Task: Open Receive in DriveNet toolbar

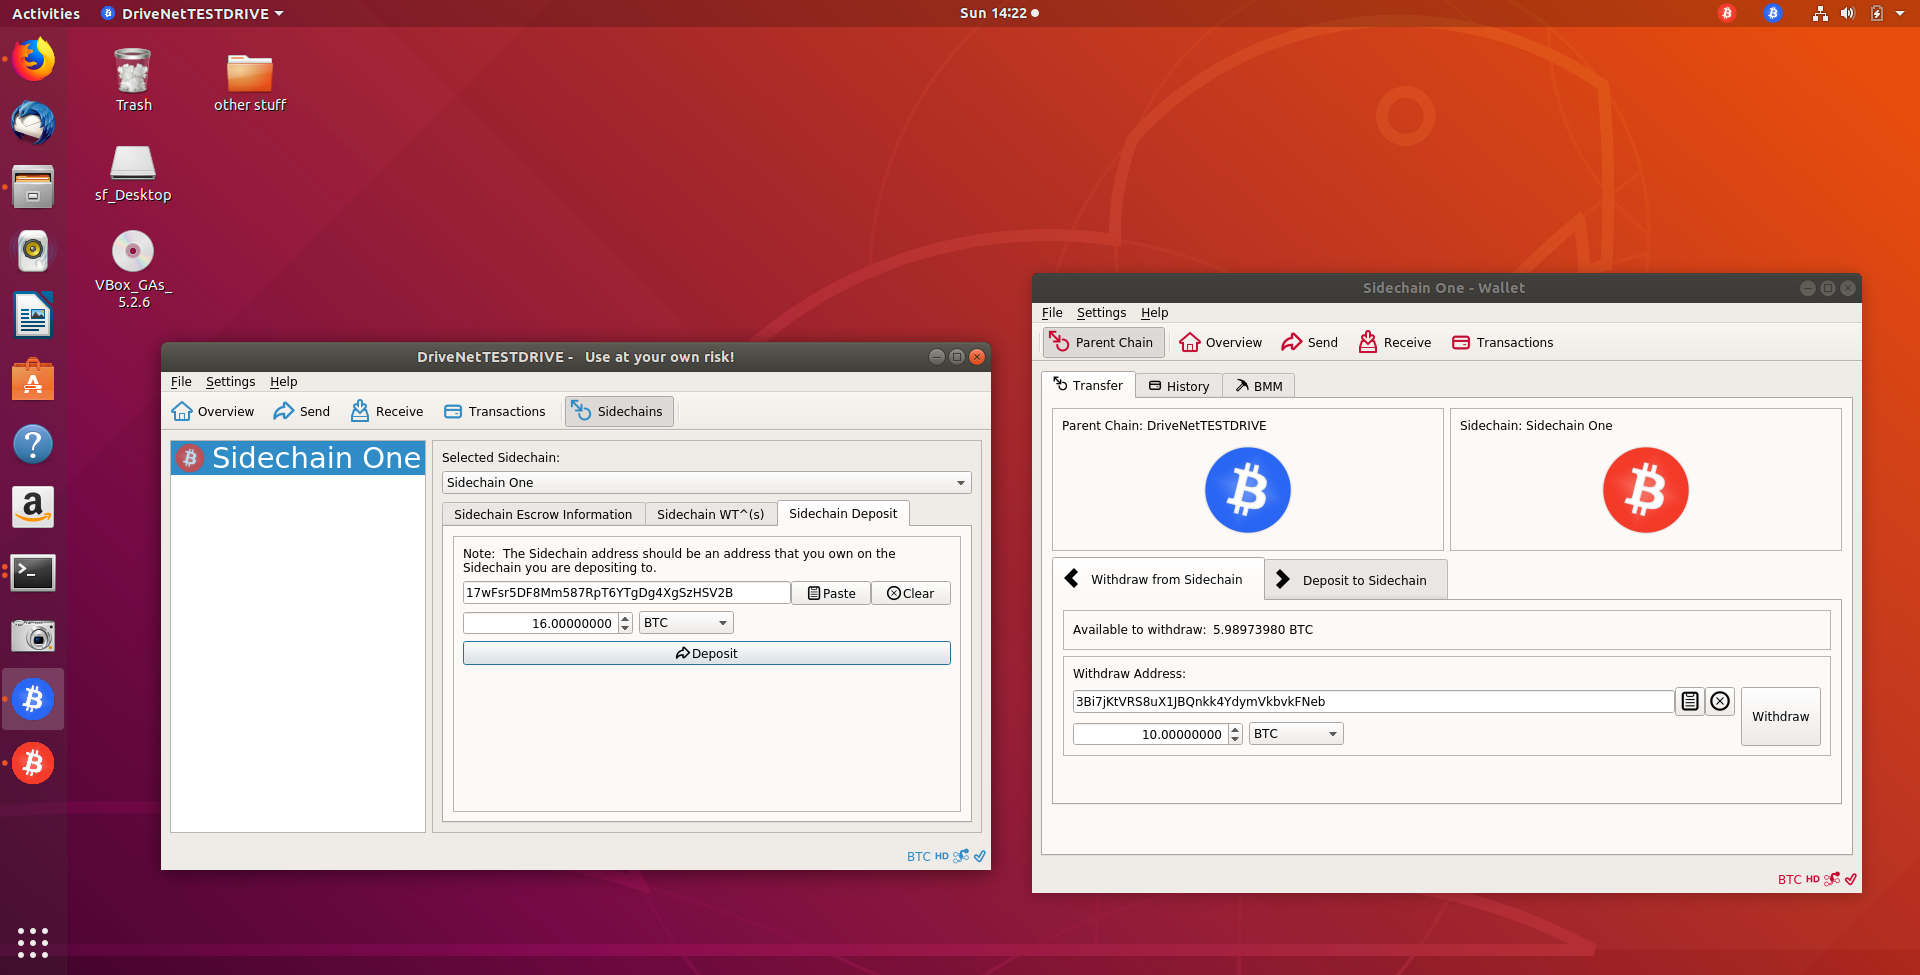Action: [x=387, y=411]
